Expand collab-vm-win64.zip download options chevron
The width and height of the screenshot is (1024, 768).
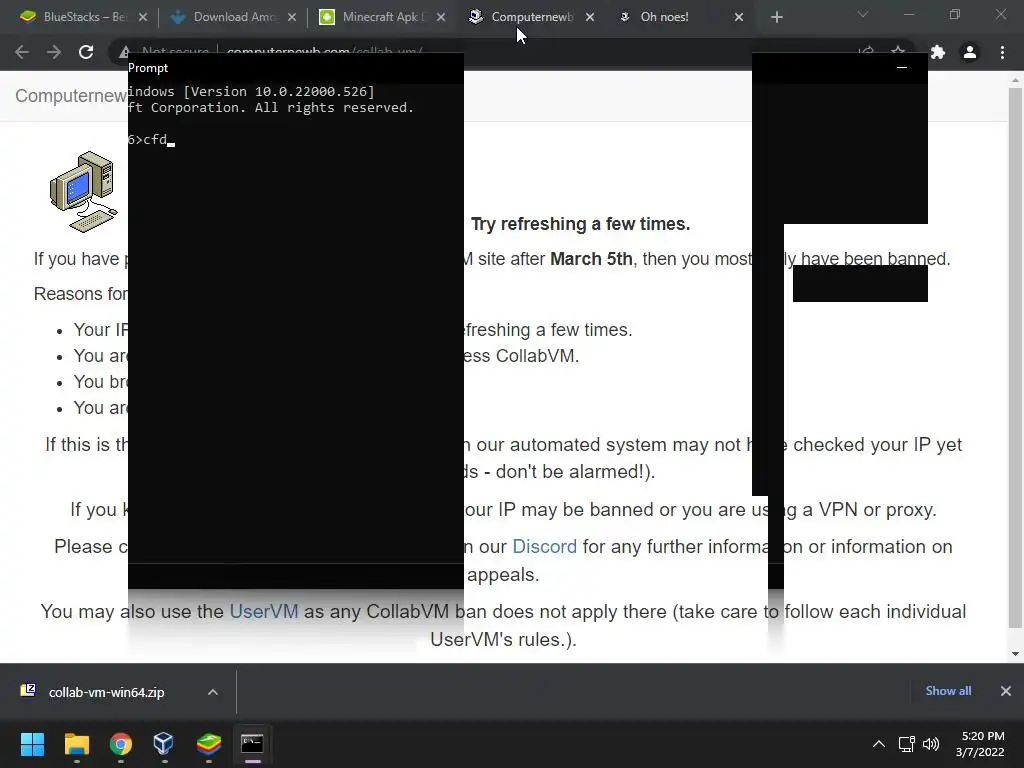[x=213, y=692]
